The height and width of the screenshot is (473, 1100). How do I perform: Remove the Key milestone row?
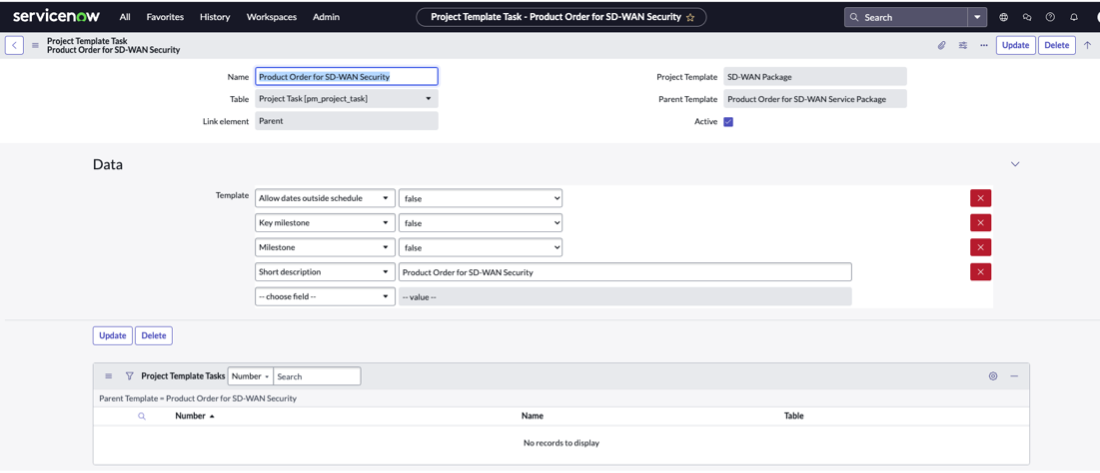981,223
